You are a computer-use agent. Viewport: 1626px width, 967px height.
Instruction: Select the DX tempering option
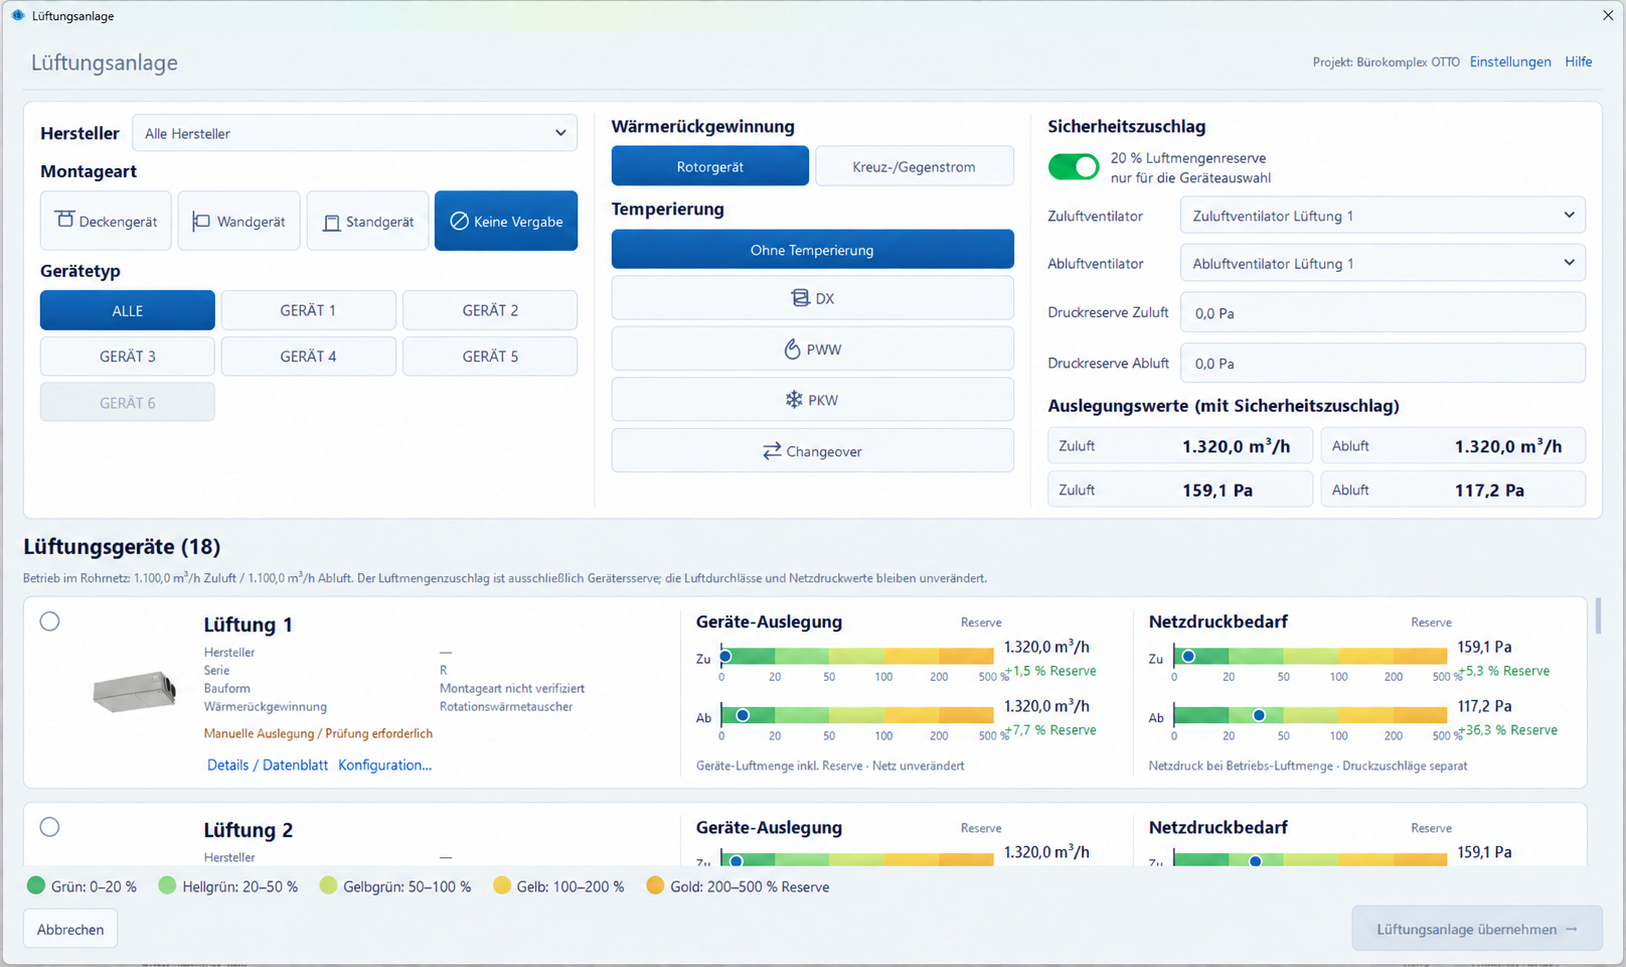pos(812,298)
